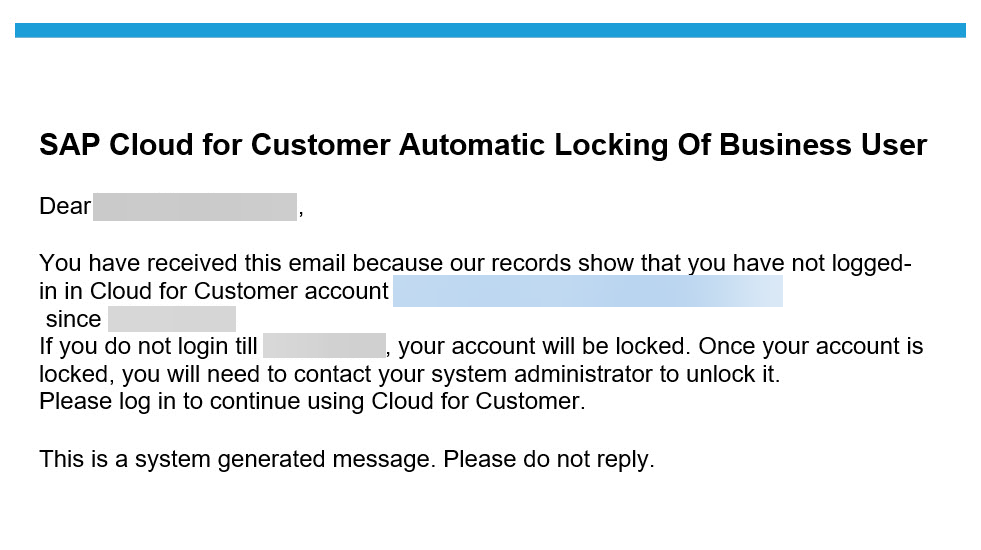Click the redacted date after 'login till'
The height and width of the screenshot is (550, 981).
click(x=324, y=345)
